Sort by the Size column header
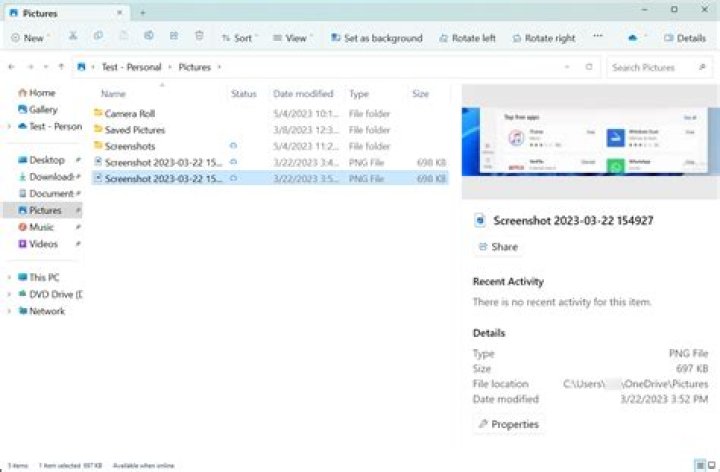This screenshot has height=472, width=720. pyautogui.click(x=420, y=94)
